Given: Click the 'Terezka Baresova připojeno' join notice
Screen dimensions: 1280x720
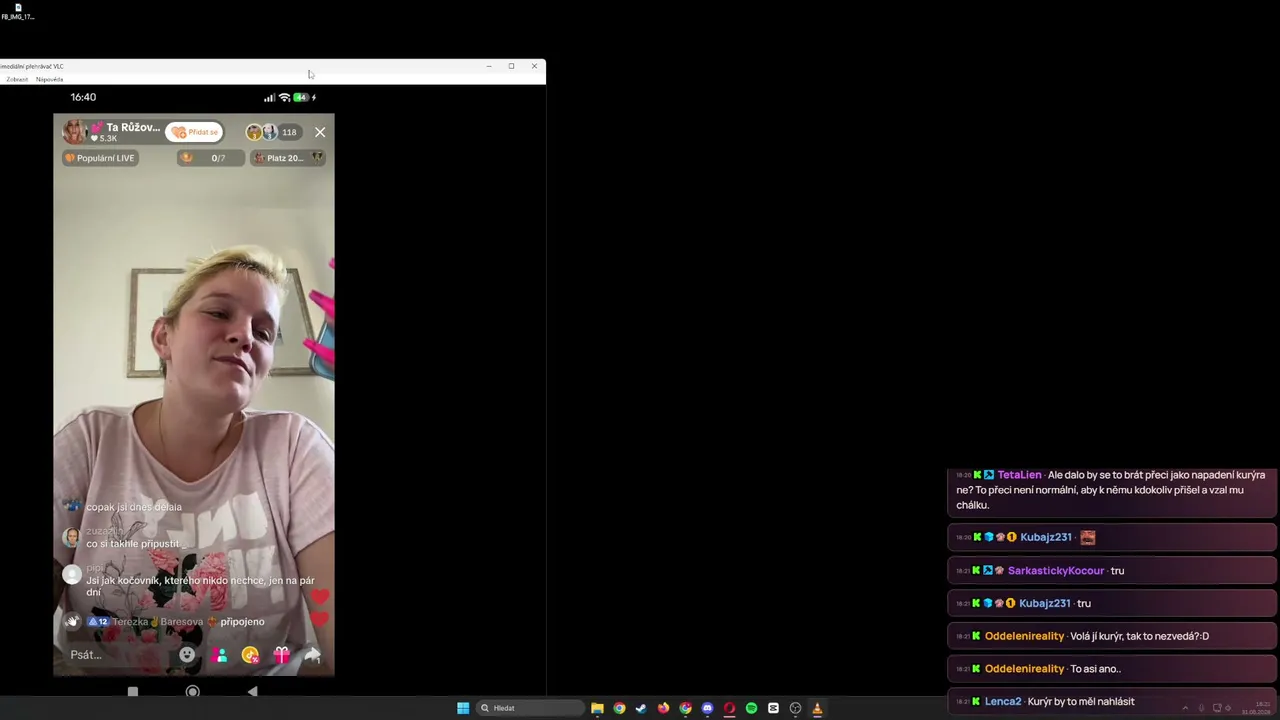Looking at the screenshot, I should coord(176,621).
